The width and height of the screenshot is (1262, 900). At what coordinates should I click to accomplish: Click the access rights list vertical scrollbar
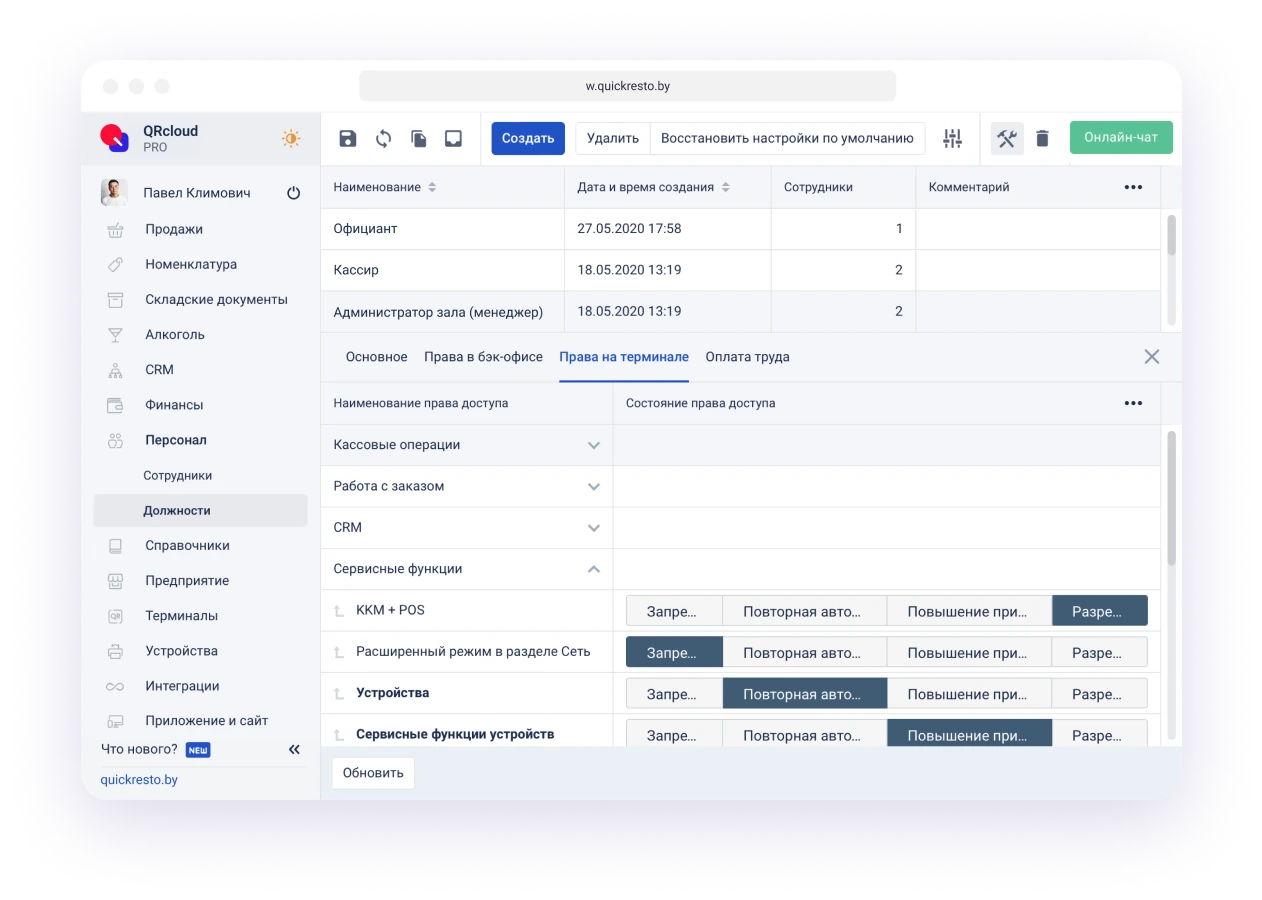click(1171, 500)
